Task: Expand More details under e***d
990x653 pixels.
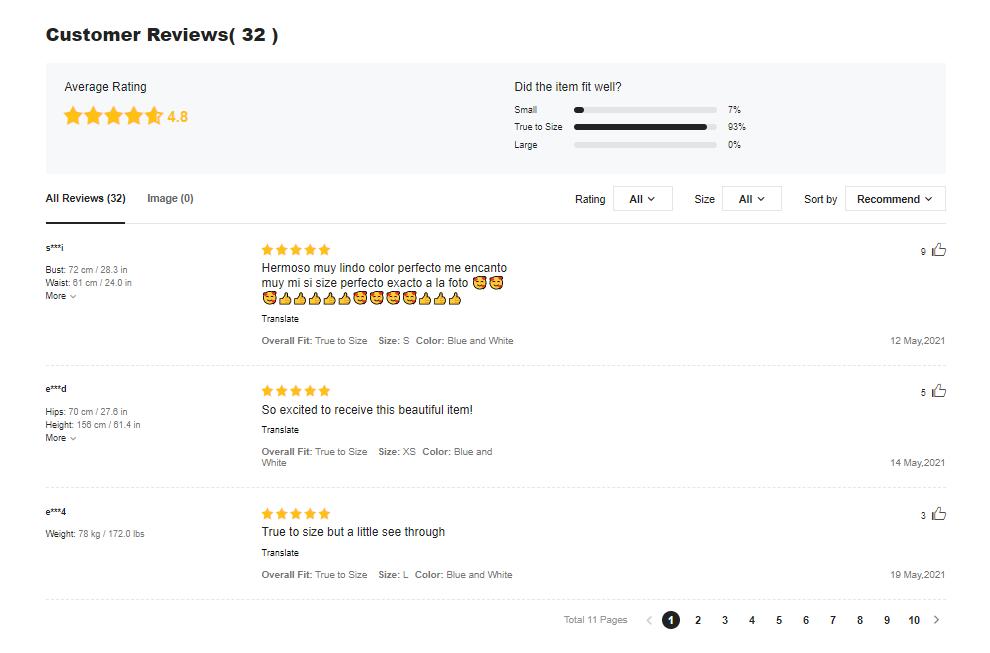Action: tap(61, 438)
